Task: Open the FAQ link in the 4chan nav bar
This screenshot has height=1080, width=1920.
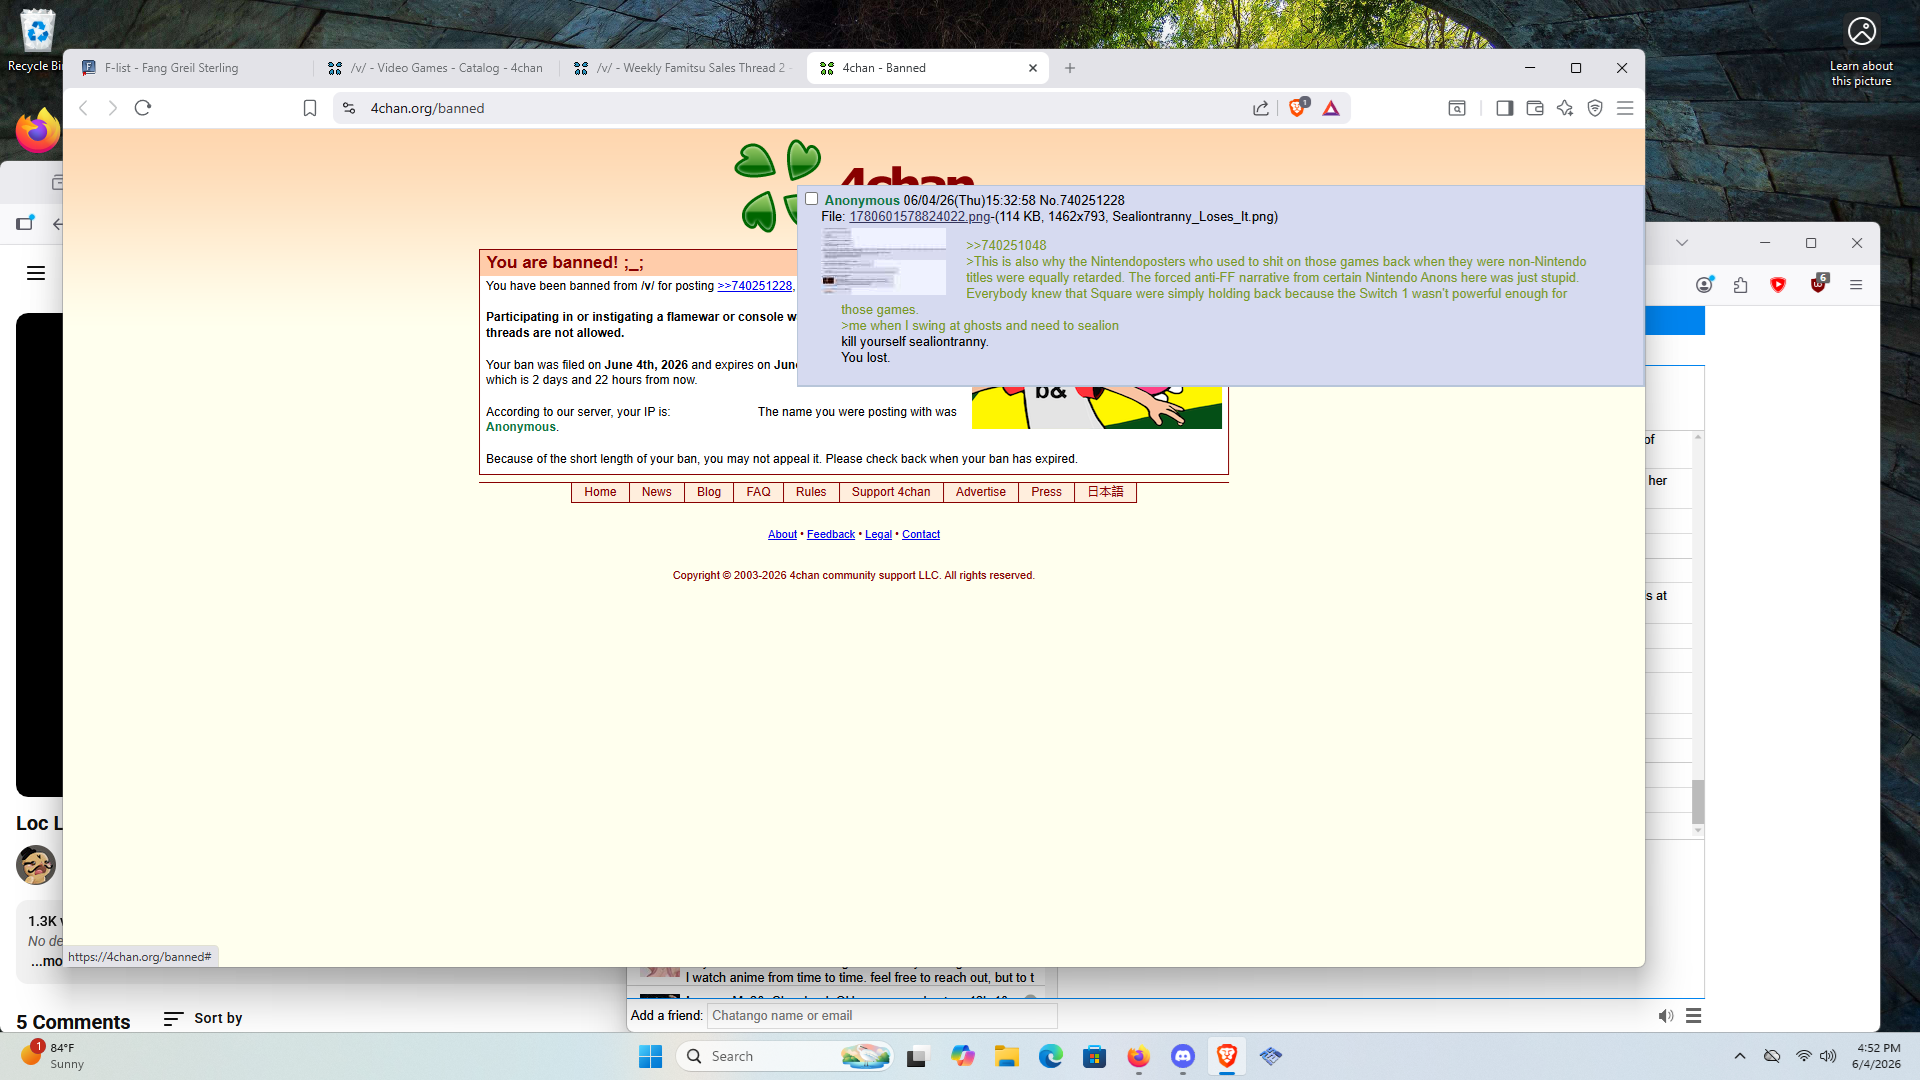Action: 759,492
